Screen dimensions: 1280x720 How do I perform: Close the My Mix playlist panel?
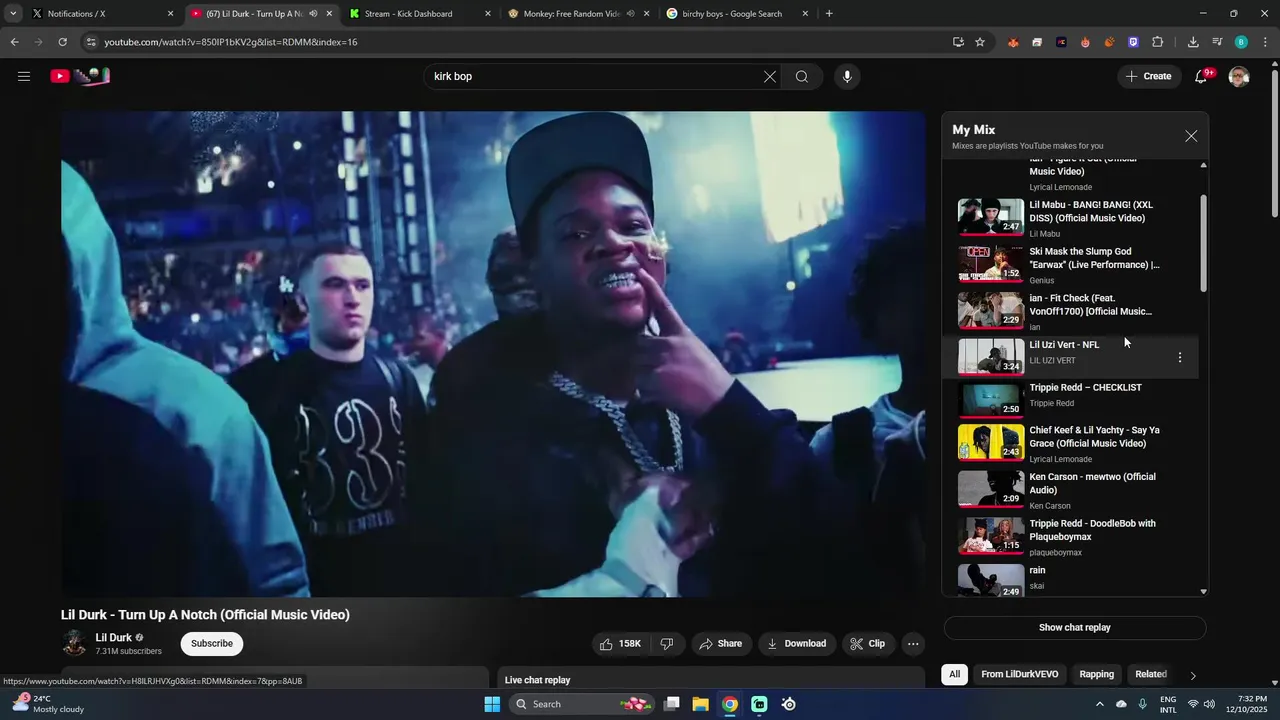1191,136
